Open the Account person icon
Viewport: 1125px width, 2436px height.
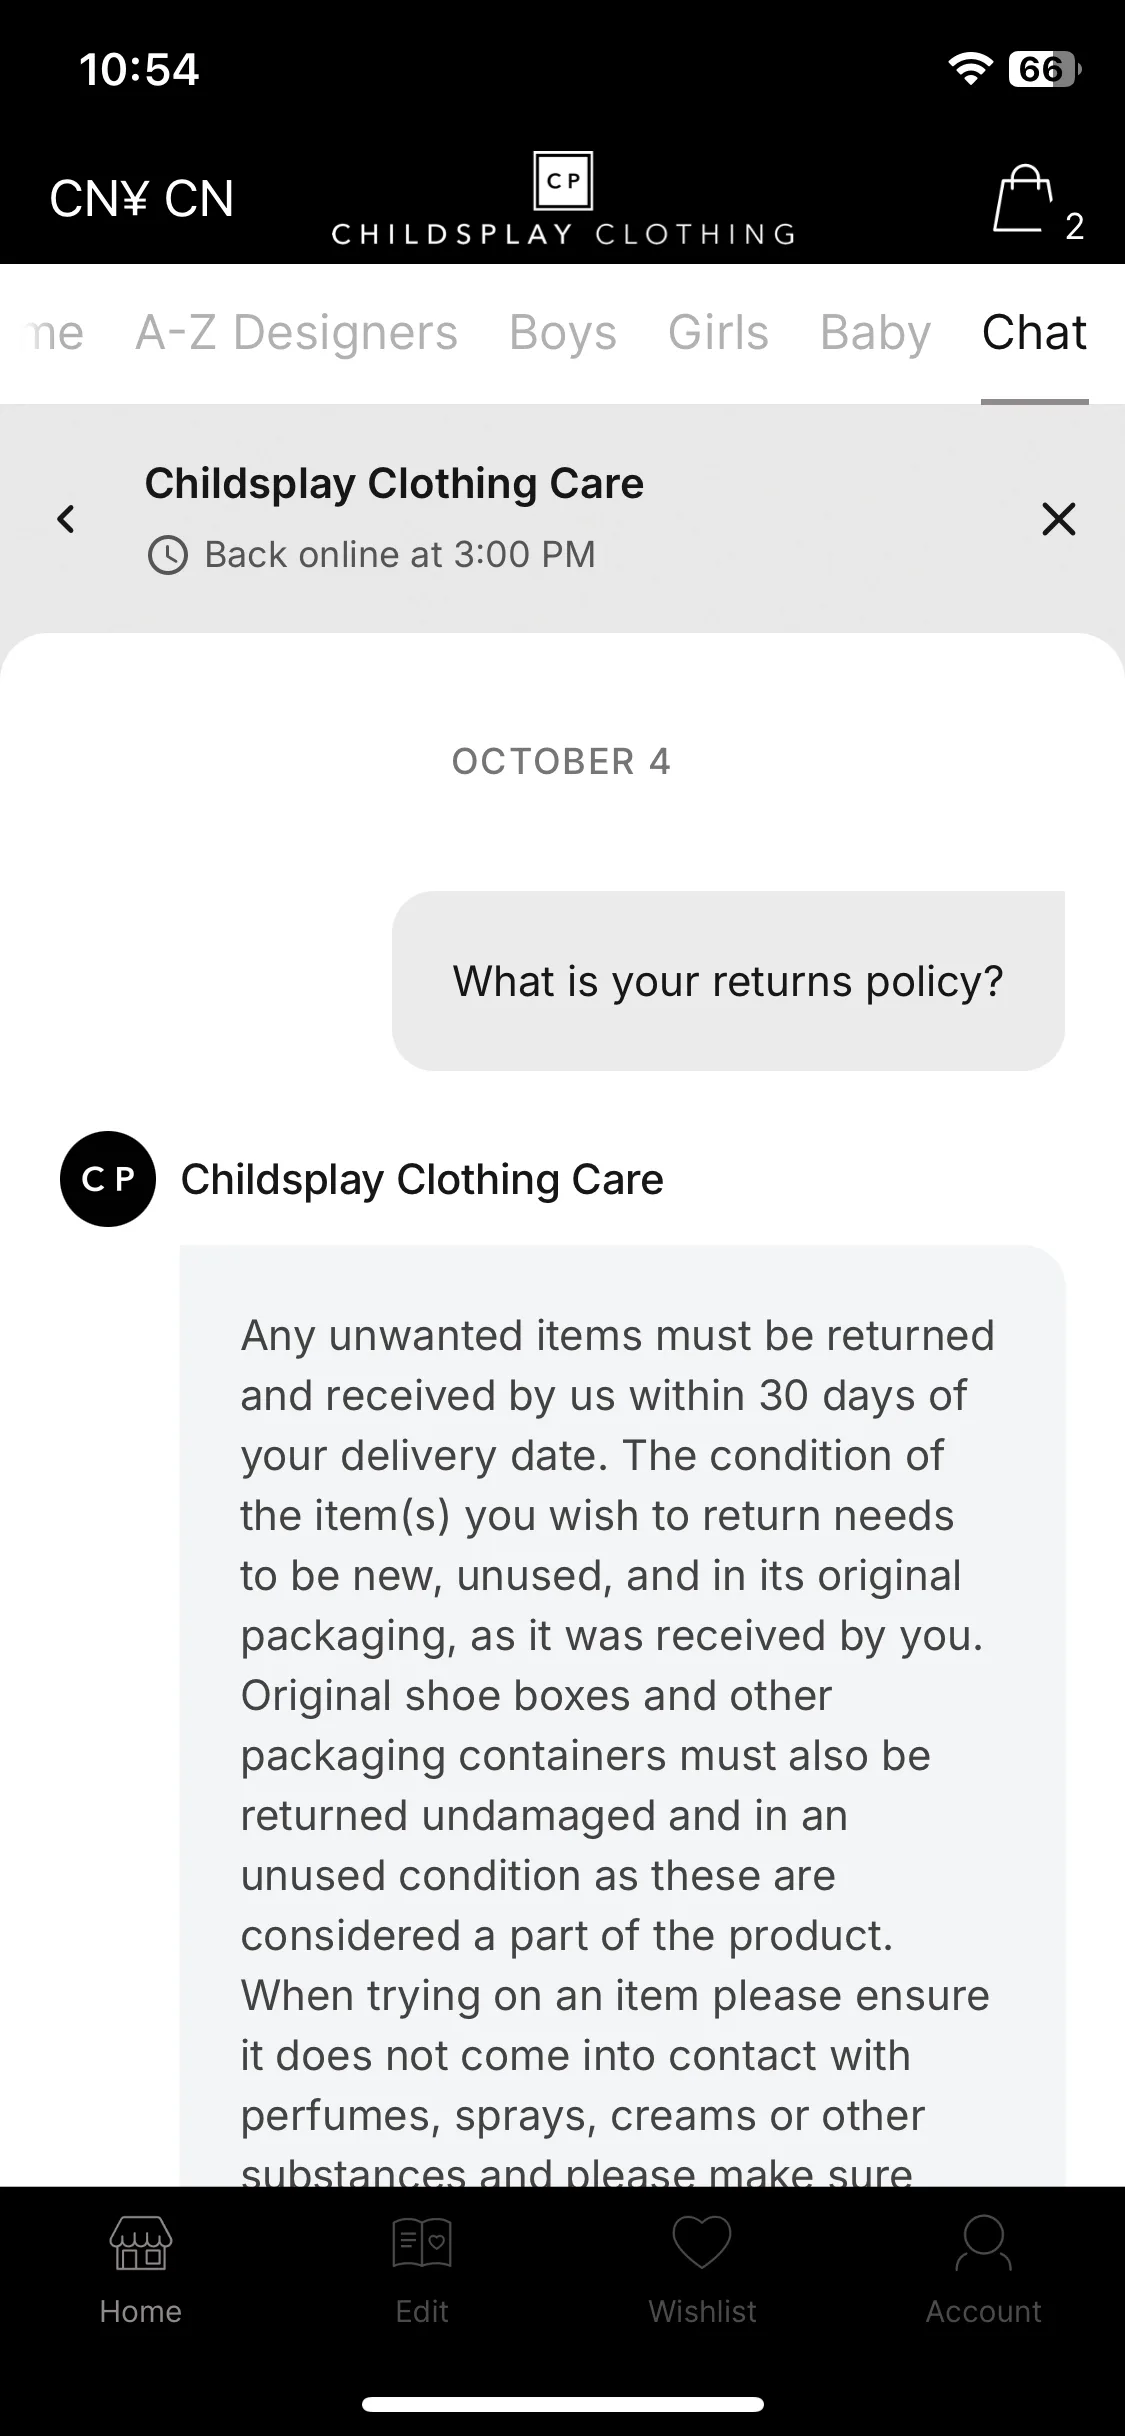tap(984, 2243)
